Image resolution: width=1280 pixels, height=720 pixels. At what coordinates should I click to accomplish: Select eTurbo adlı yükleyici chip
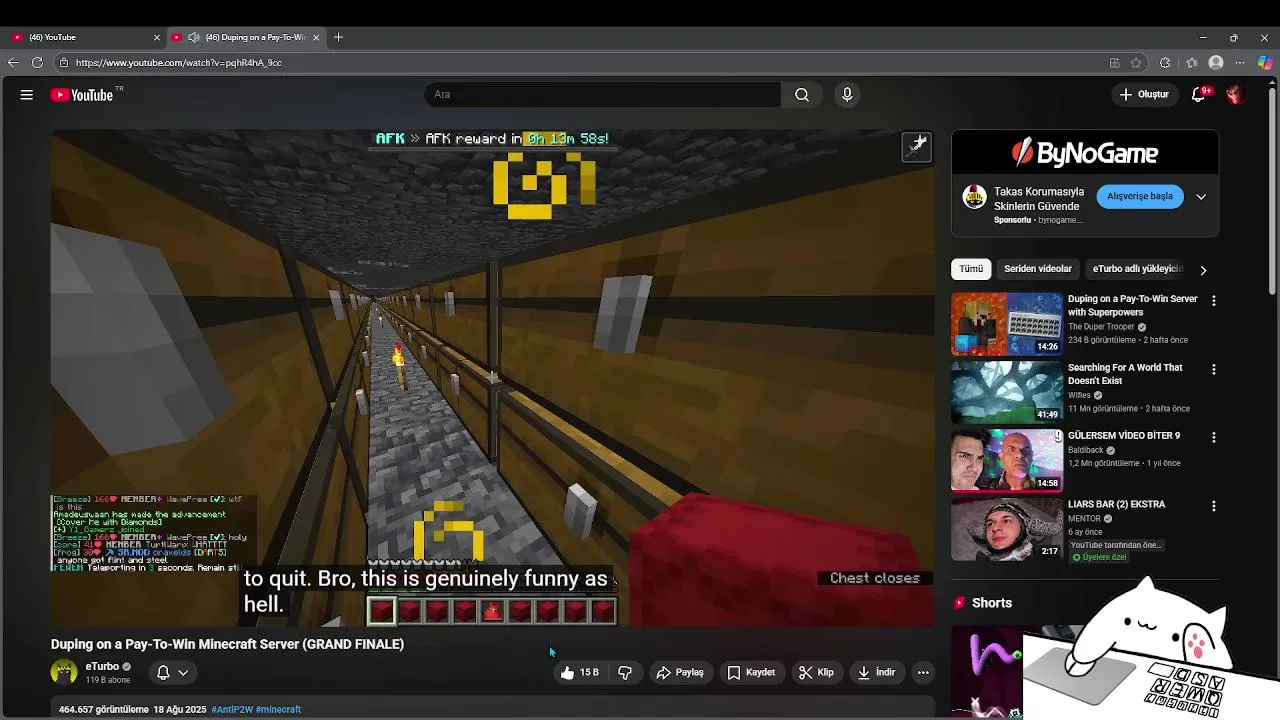pos(1138,269)
